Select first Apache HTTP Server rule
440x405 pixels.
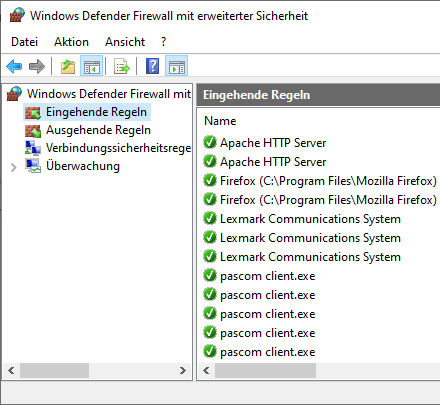pos(273,143)
